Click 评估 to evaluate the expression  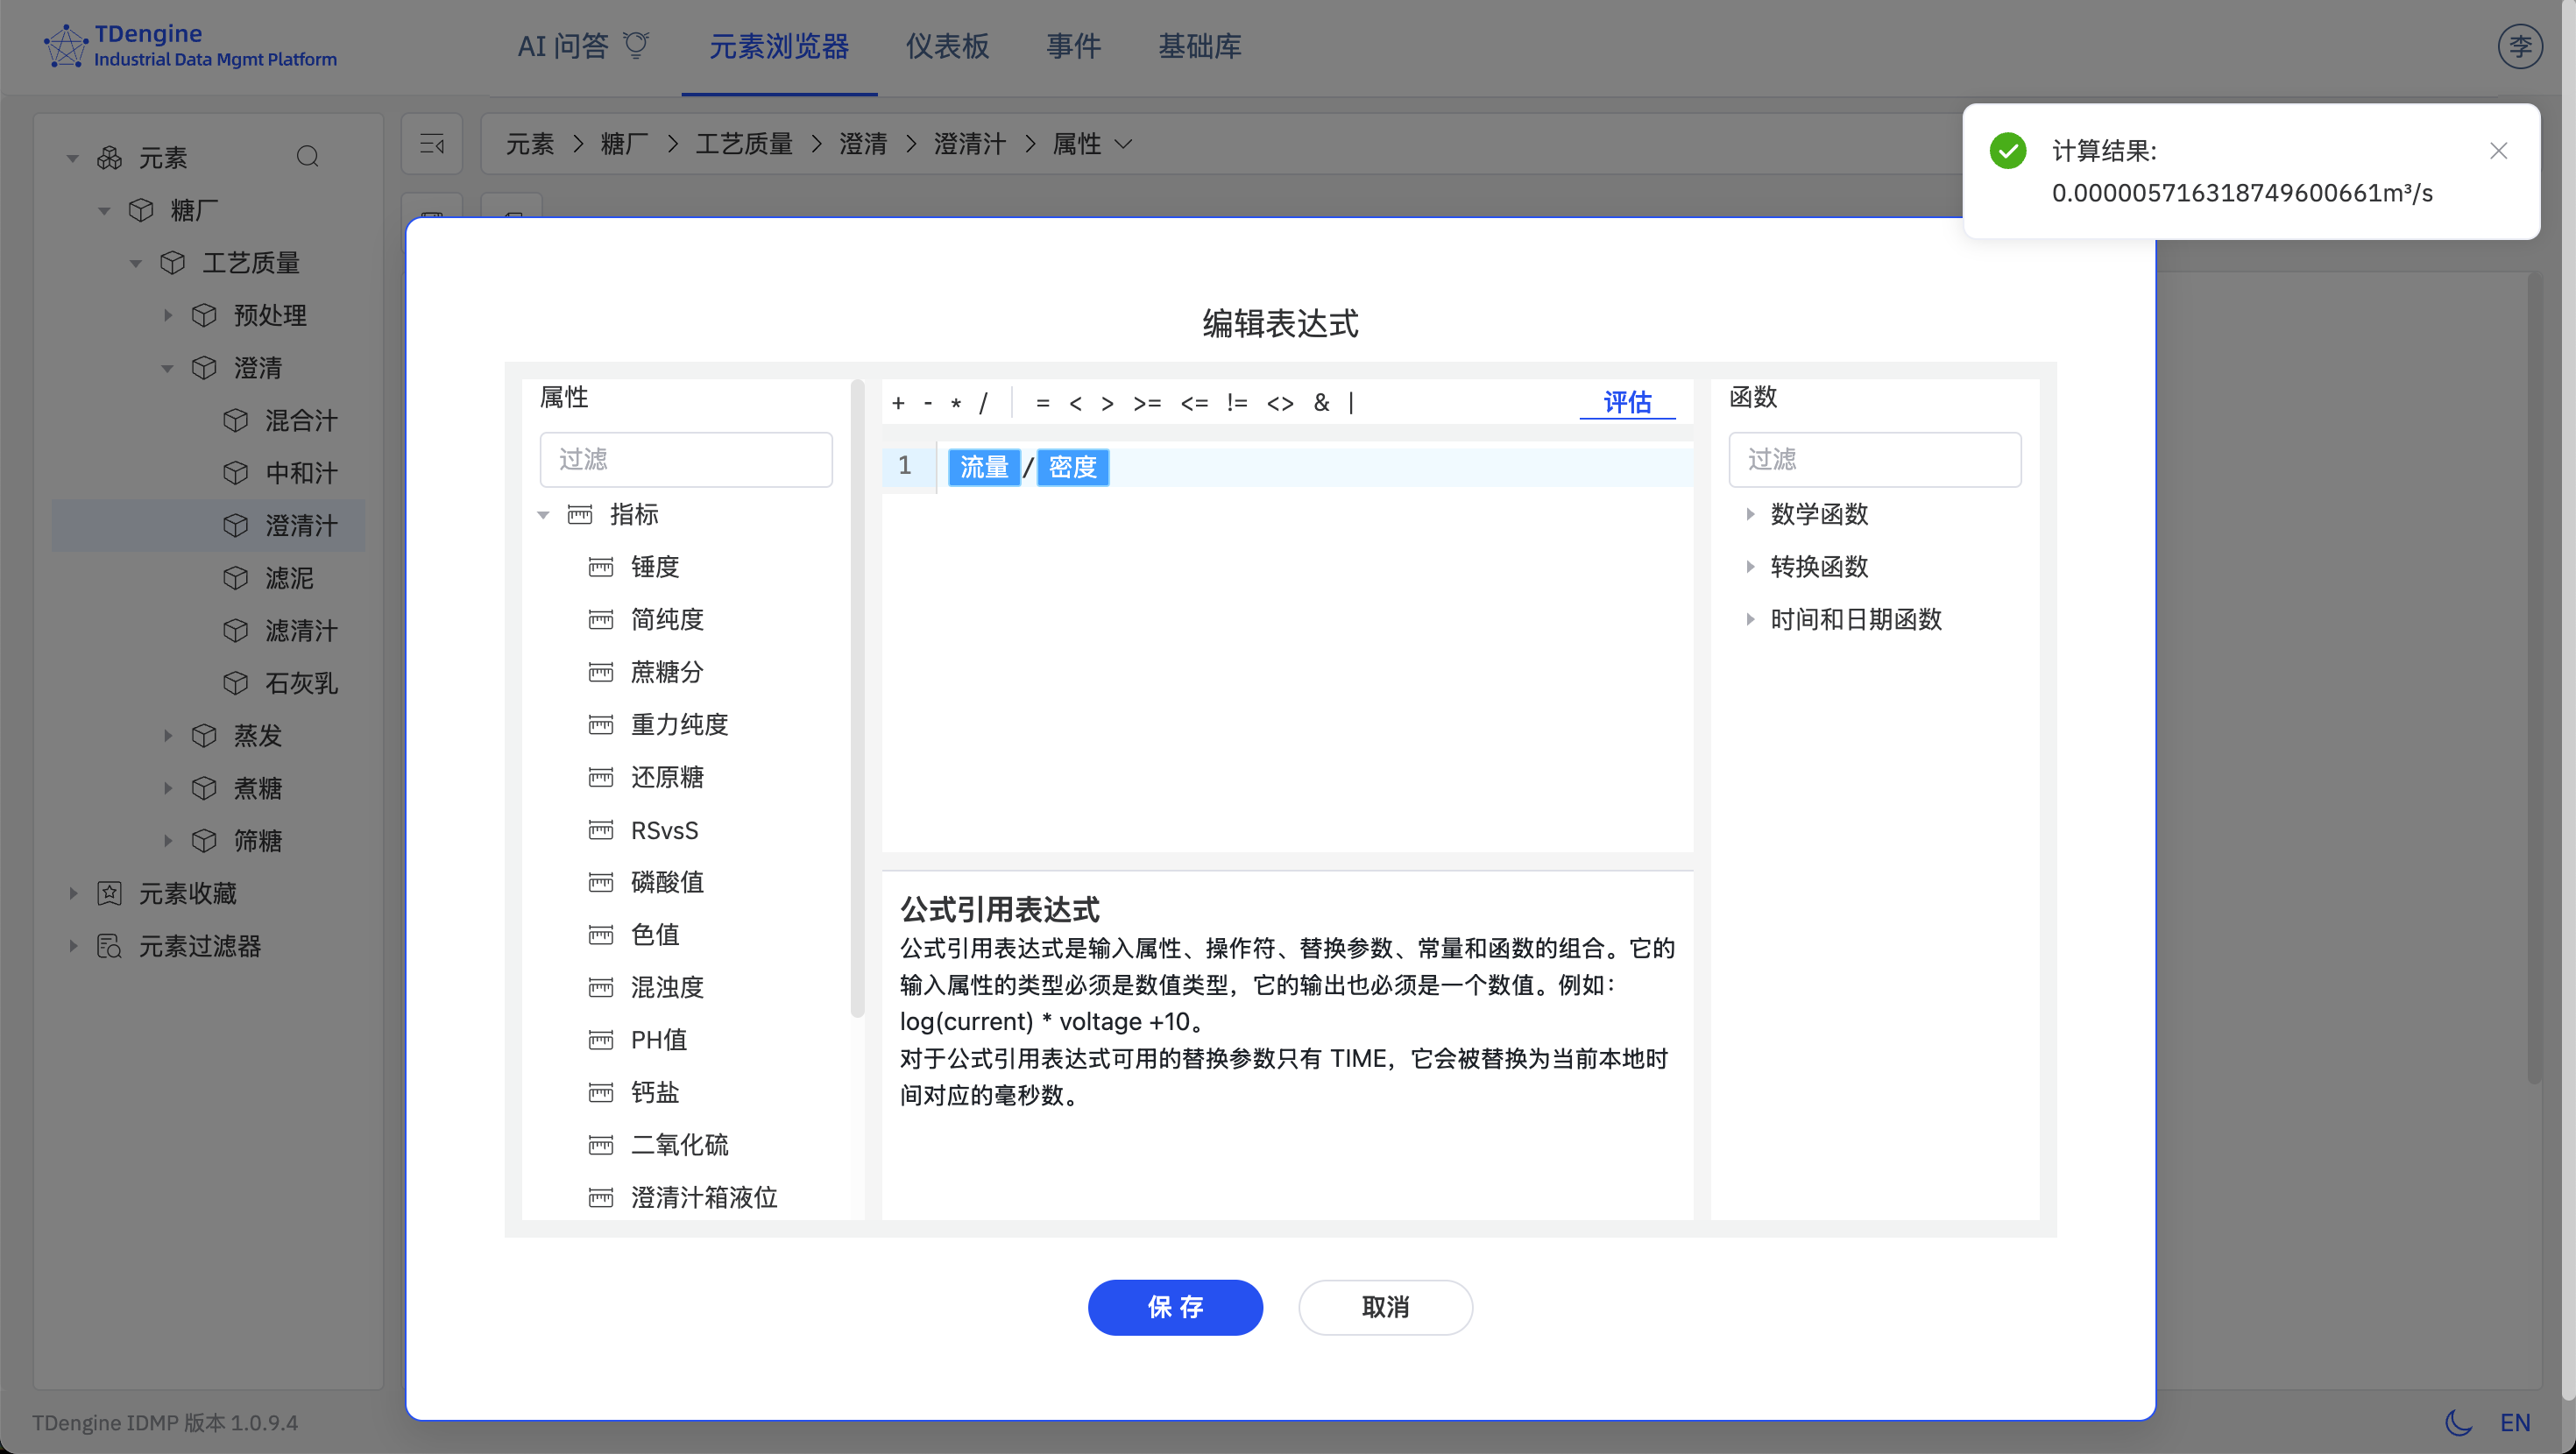click(1626, 402)
